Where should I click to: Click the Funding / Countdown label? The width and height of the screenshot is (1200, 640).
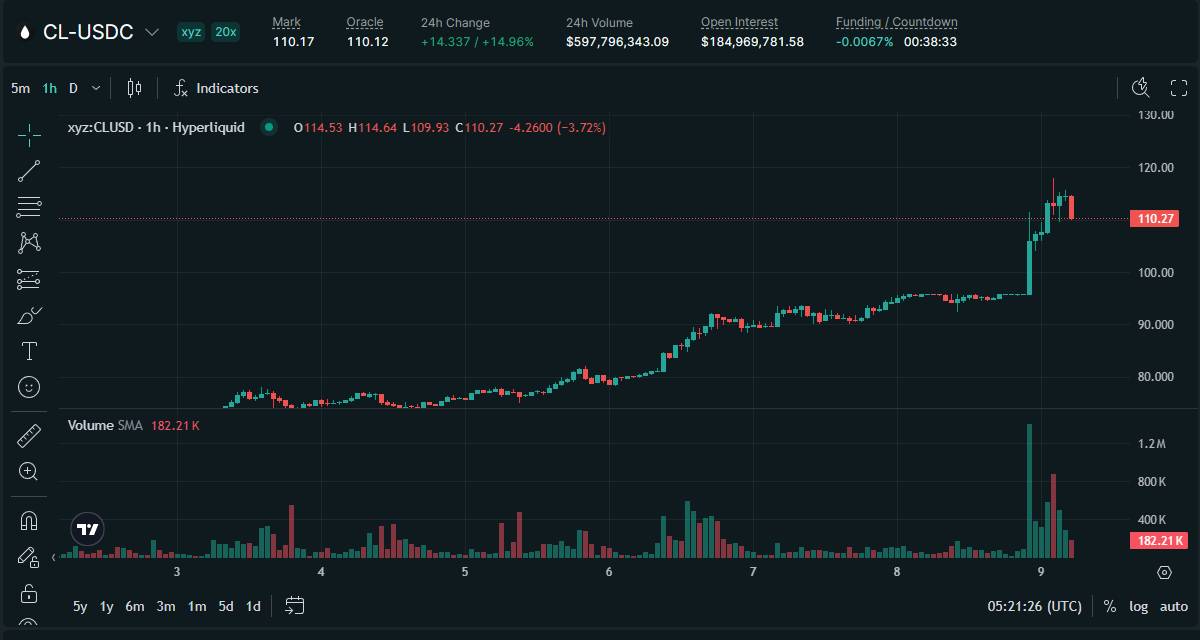[x=896, y=22]
